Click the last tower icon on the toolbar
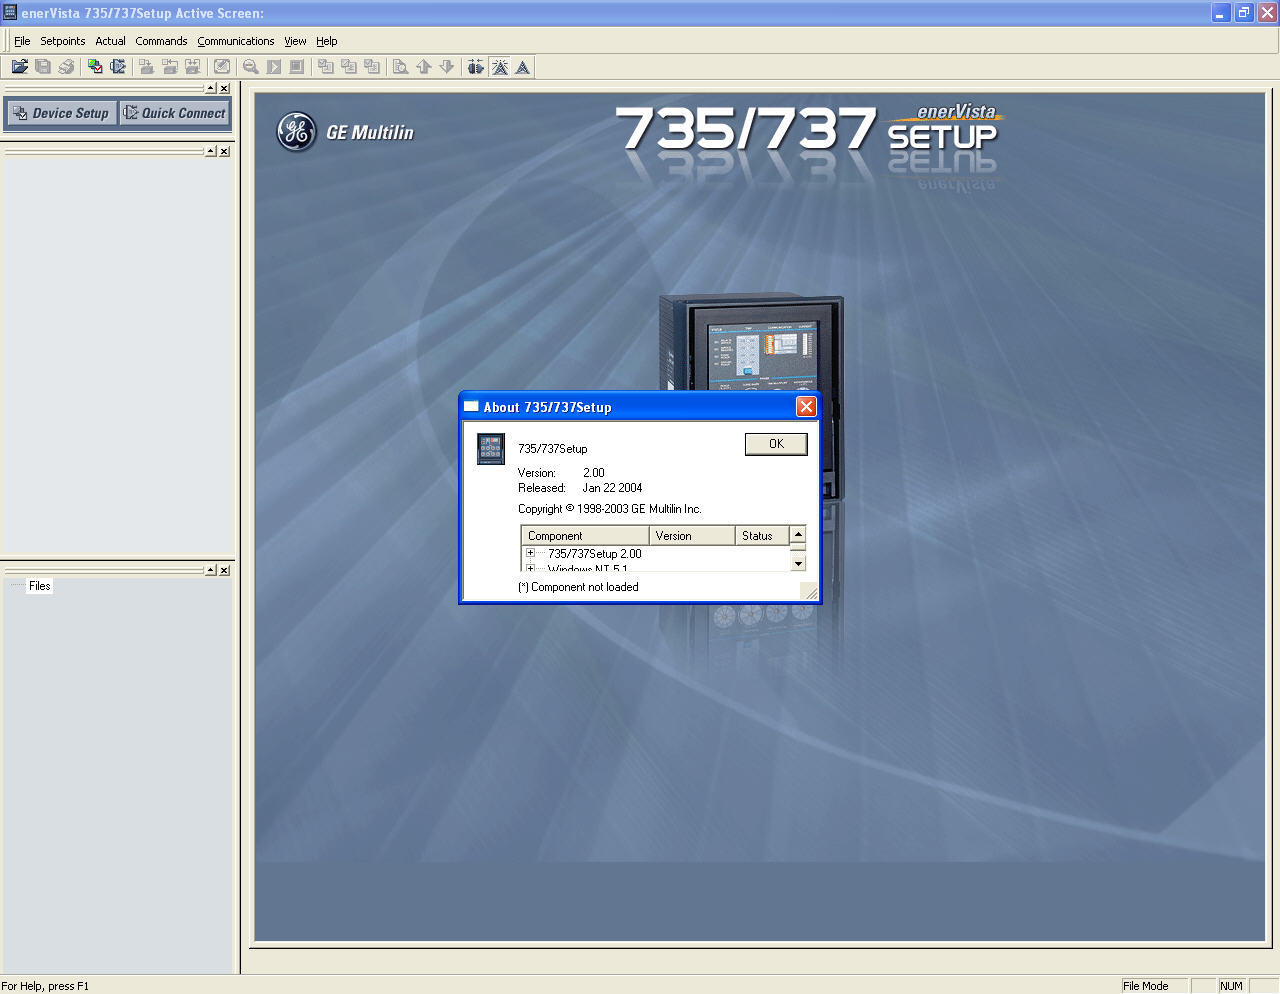Image resolution: width=1280 pixels, height=994 pixels. coord(522,67)
